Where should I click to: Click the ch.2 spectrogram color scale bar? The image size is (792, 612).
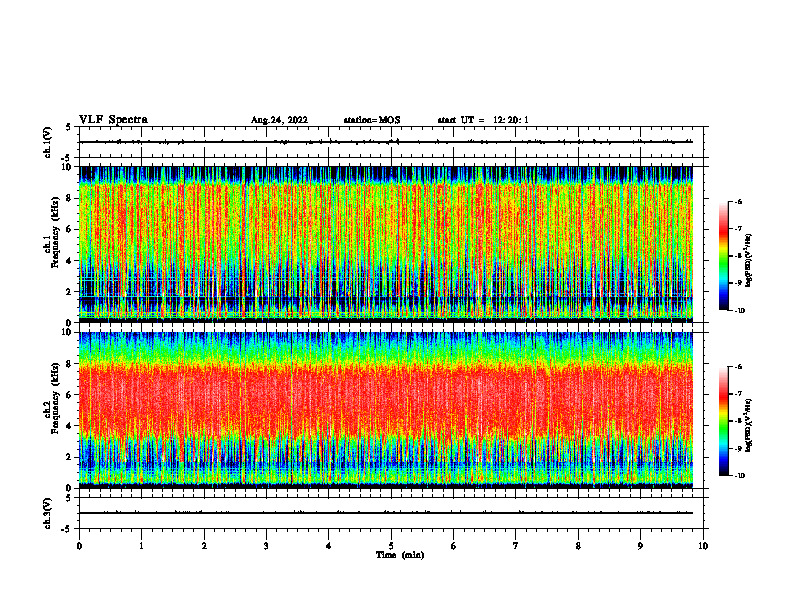[723, 421]
